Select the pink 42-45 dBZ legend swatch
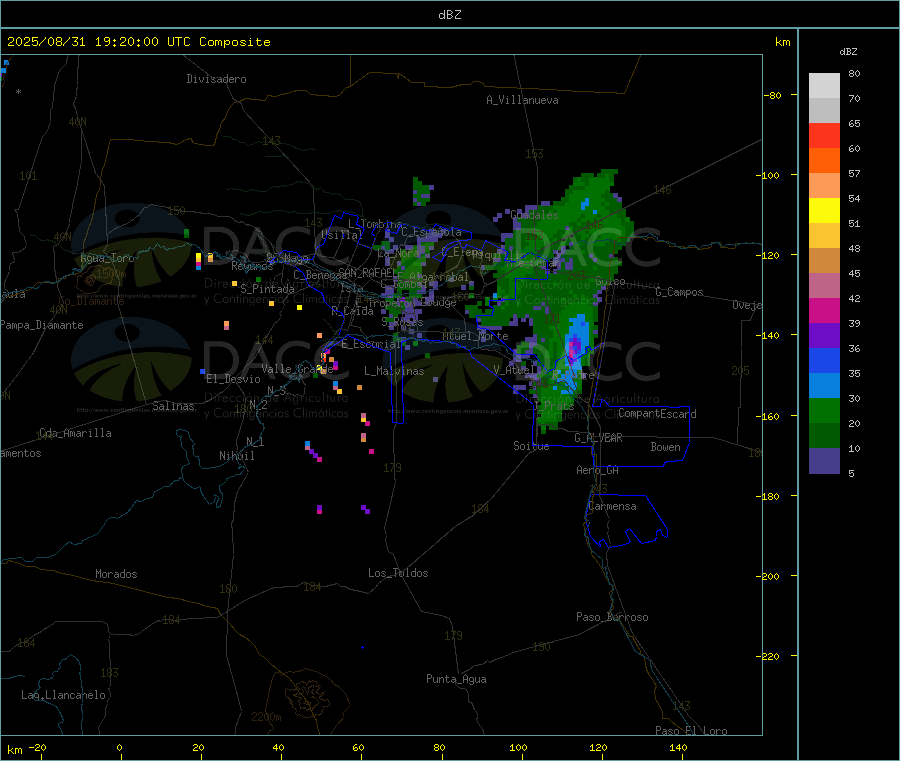The height and width of the screenshot is (761, 900). pyautogui.click(x=824, y=286)
